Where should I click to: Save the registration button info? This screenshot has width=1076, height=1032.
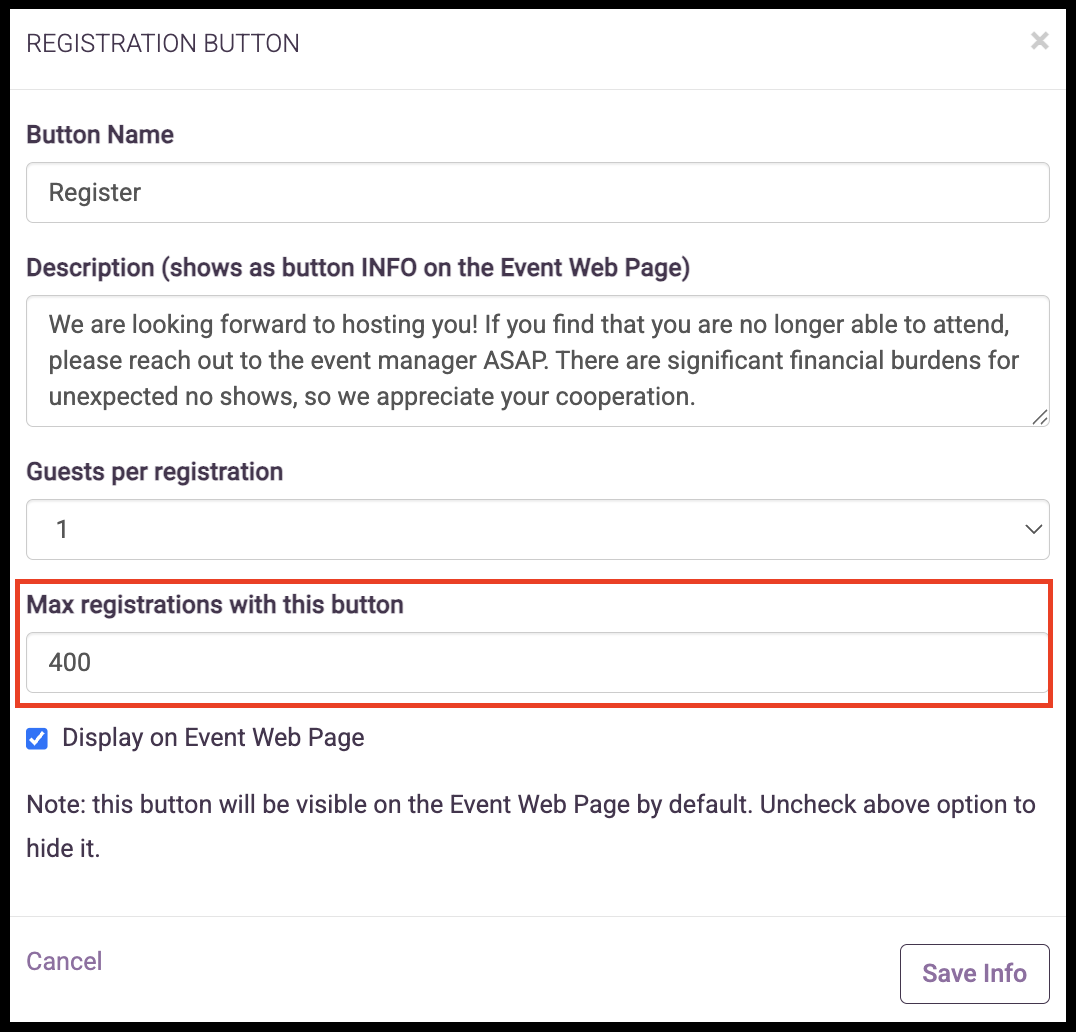pos(974,974)
